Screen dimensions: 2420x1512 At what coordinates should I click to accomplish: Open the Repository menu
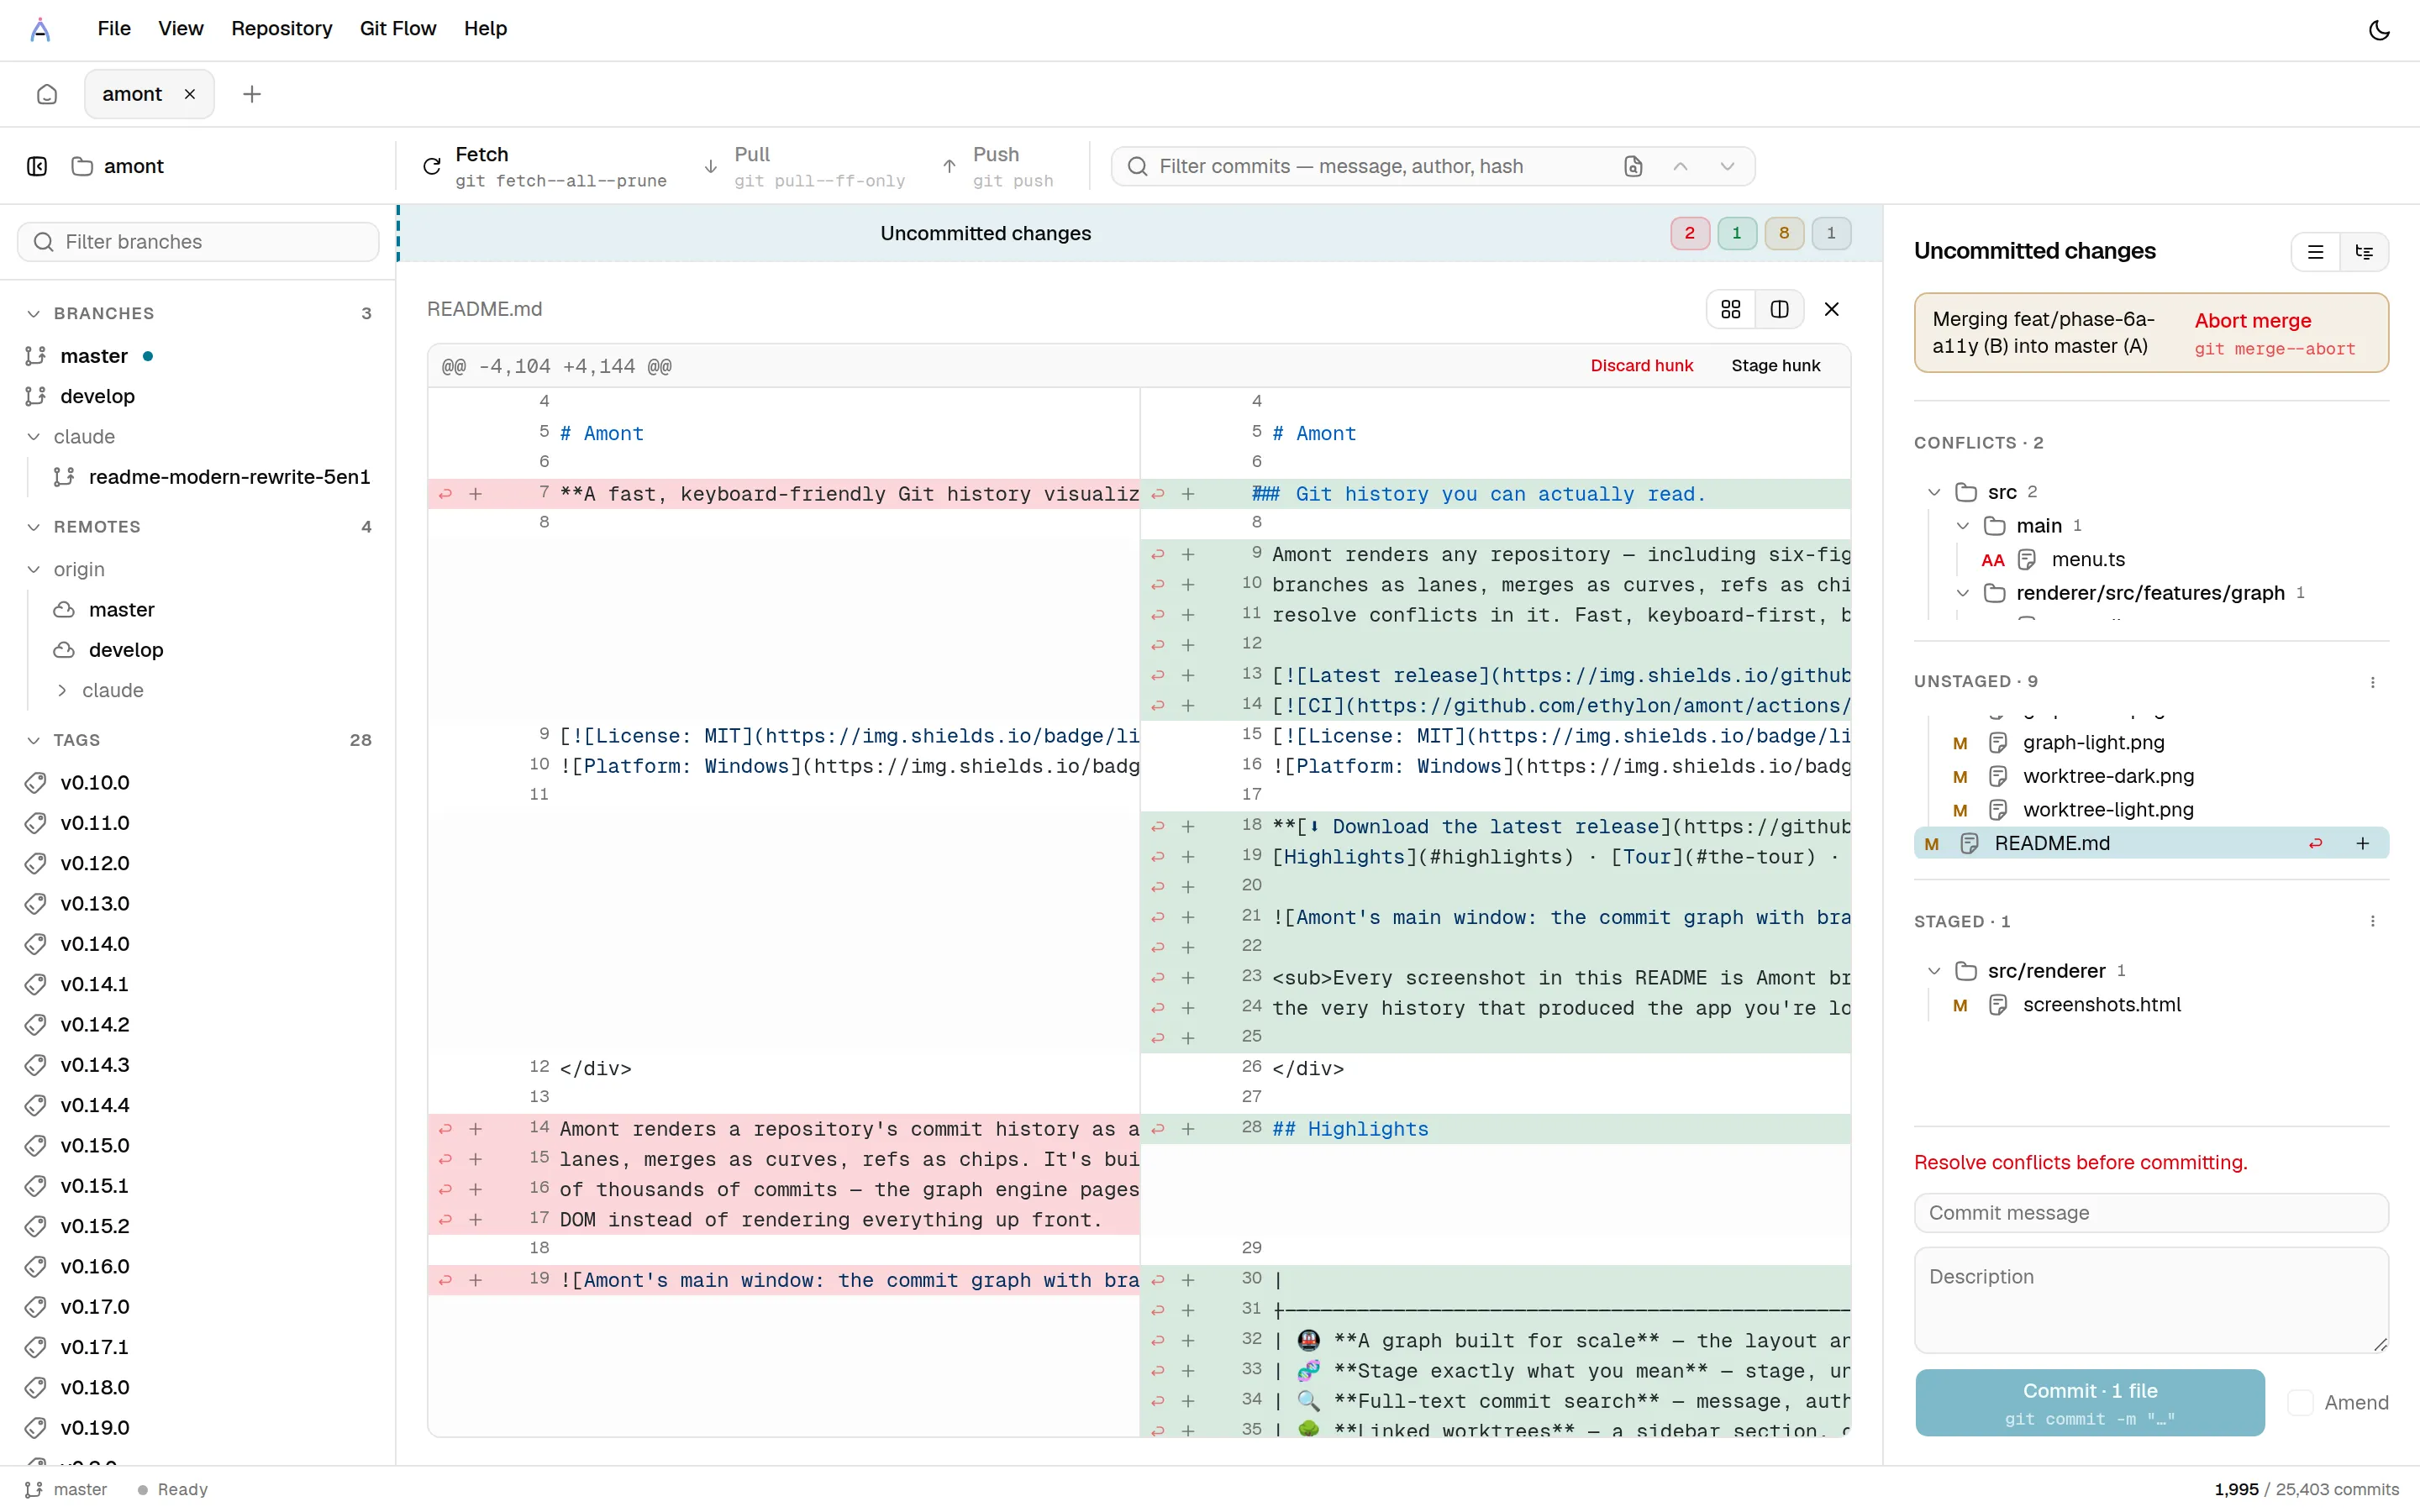pos(282,29)
